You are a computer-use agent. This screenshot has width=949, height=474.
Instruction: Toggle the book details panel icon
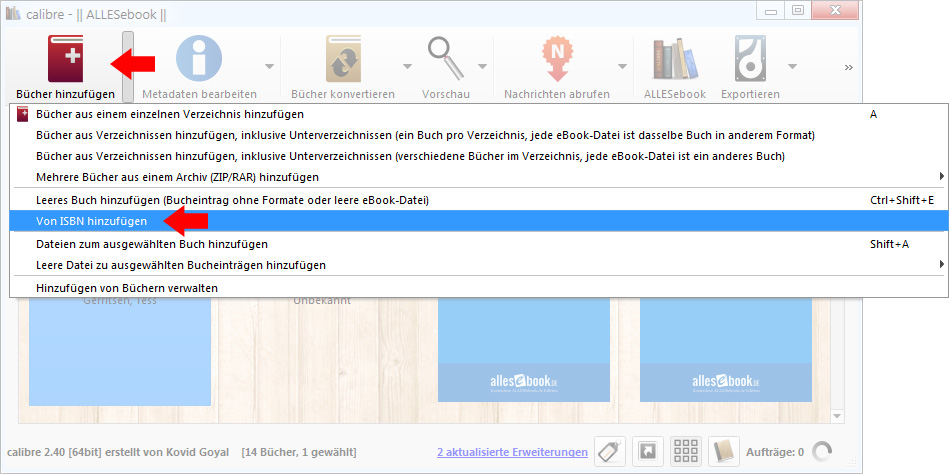[724, 451]
